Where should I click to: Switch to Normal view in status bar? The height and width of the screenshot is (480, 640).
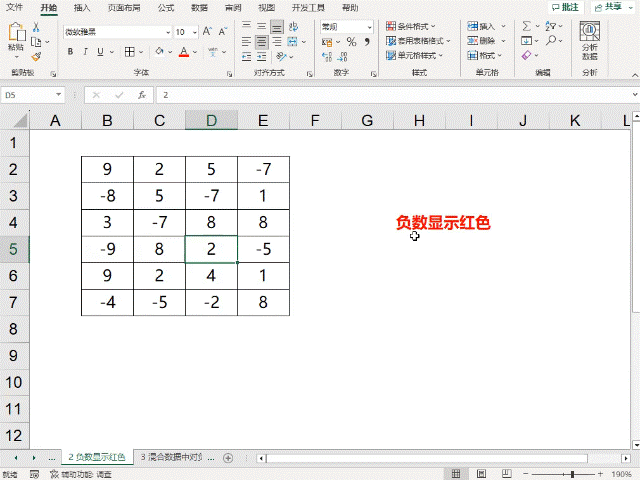(456, 473)
